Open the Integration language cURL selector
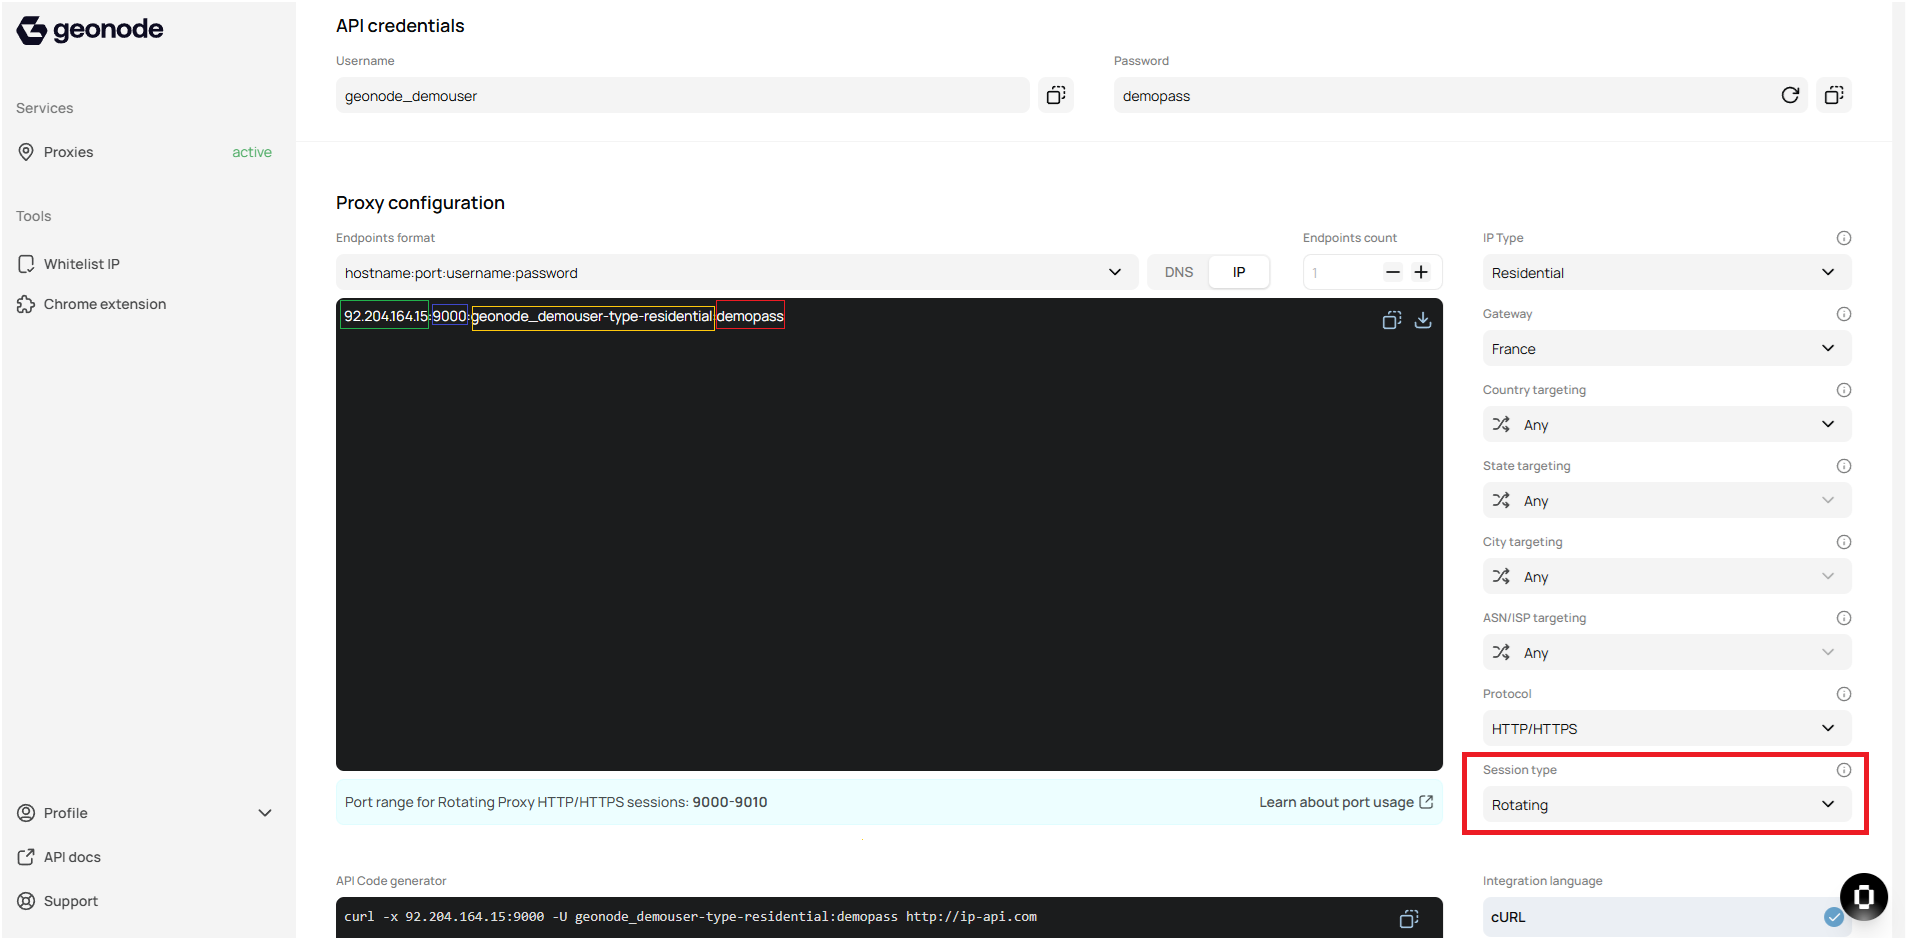 pos(1667,917)
